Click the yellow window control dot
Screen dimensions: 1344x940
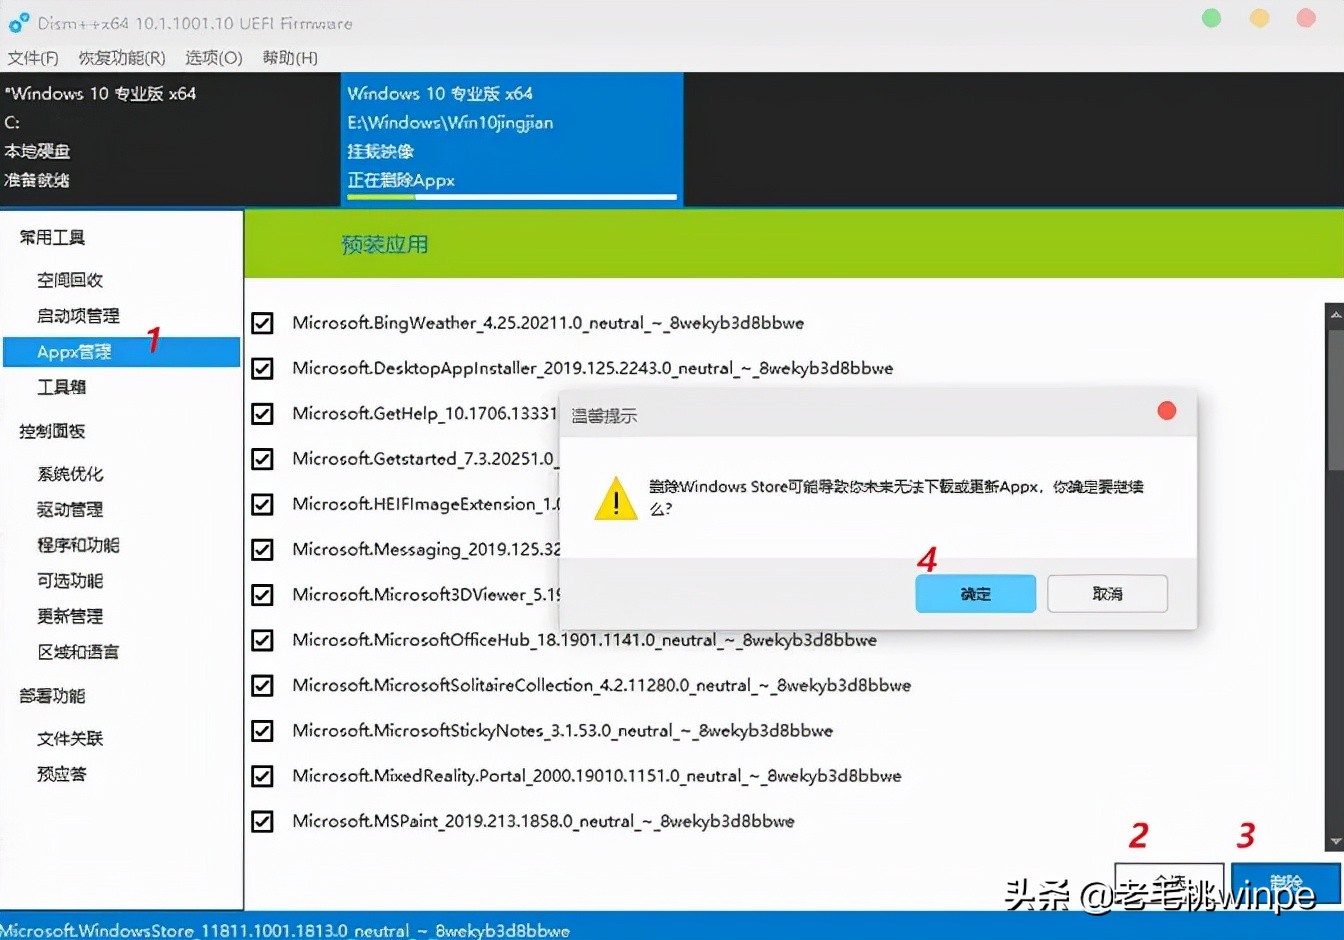click(1259, 18)
